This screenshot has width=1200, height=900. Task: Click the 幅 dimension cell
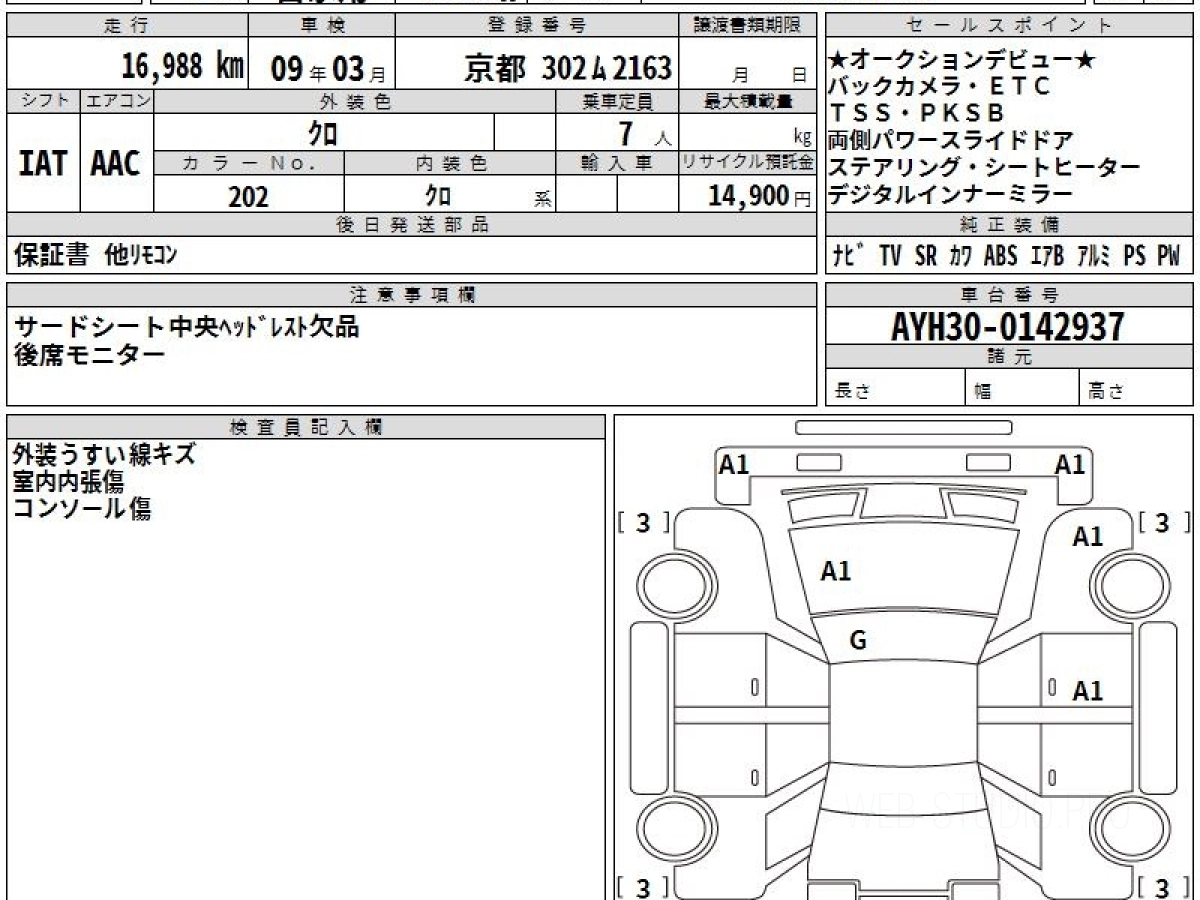pyautogui.click(x=1022, y=389)
